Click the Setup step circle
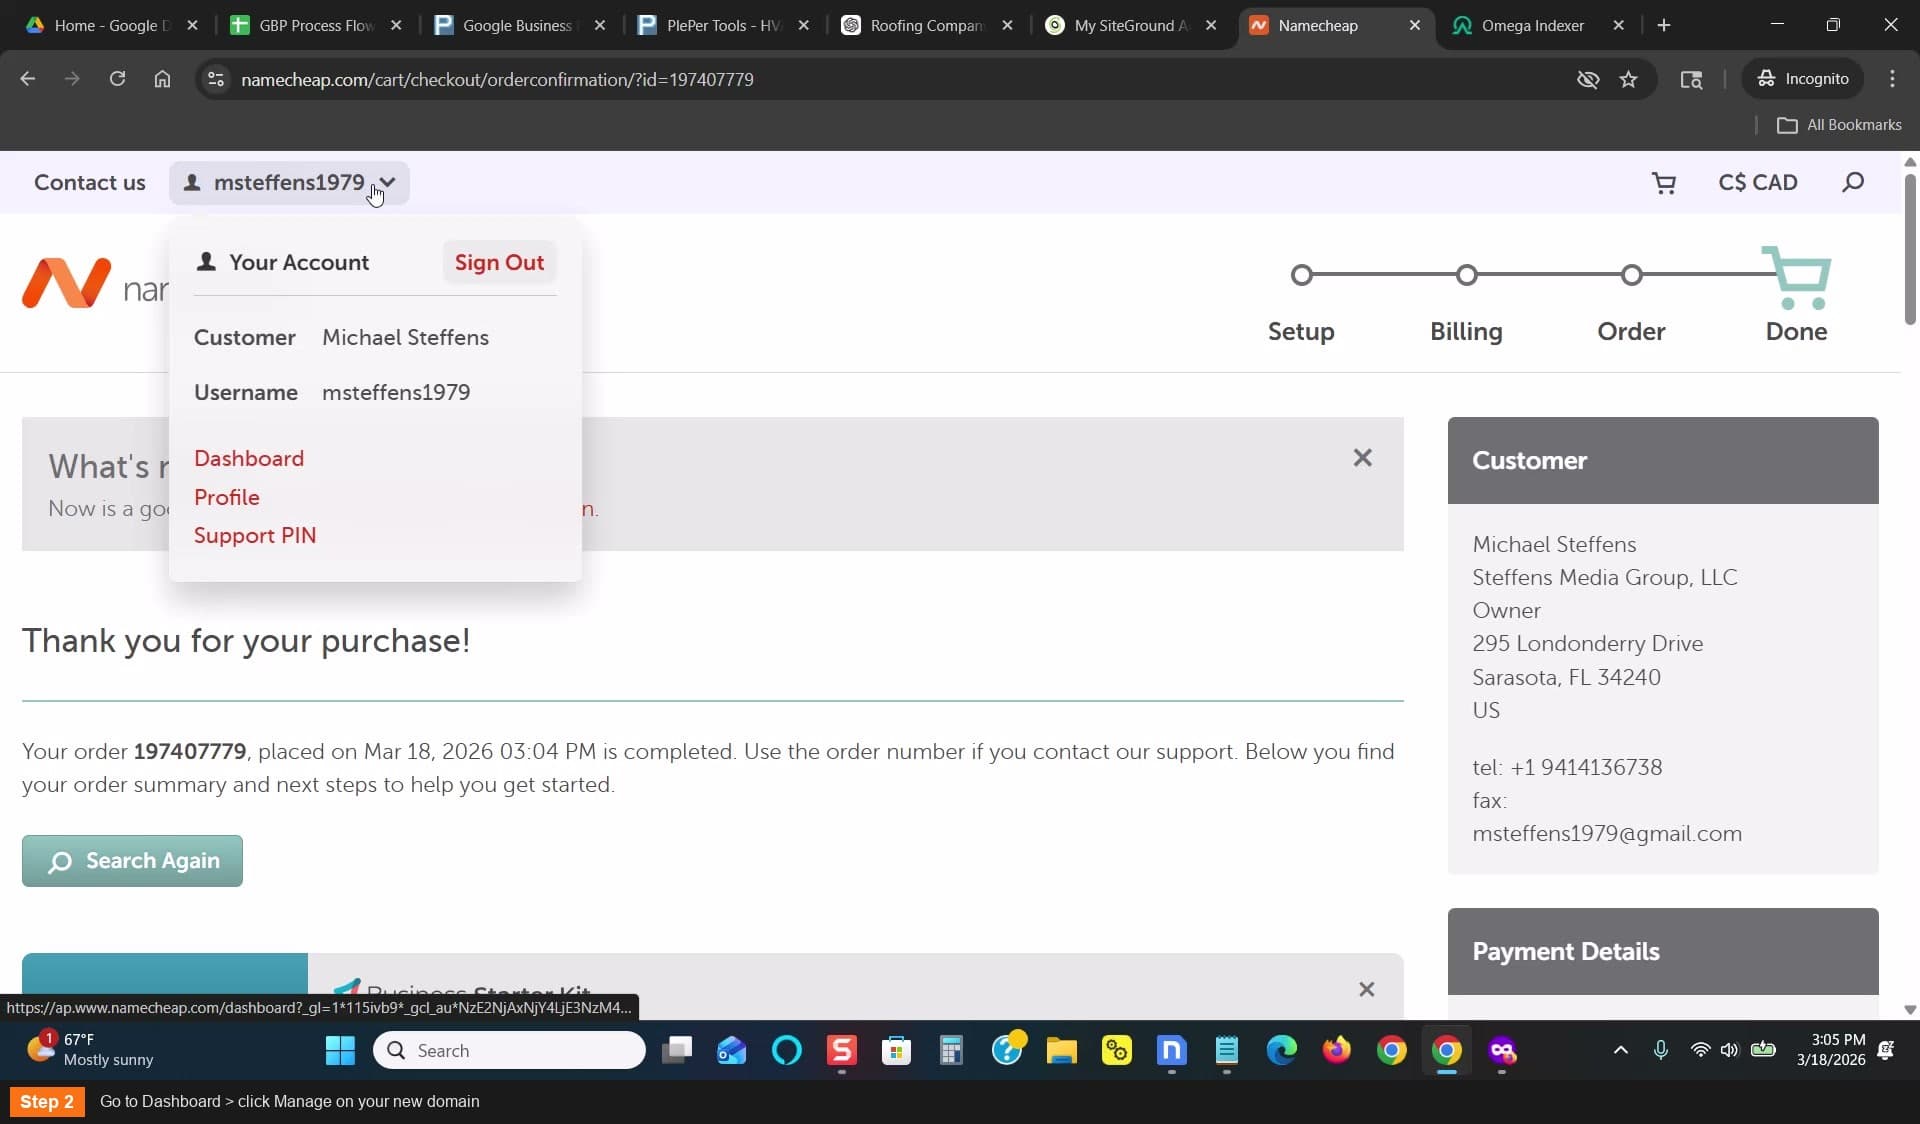Screen dimensions: 1920x1124 click(x=1301, y=275)
